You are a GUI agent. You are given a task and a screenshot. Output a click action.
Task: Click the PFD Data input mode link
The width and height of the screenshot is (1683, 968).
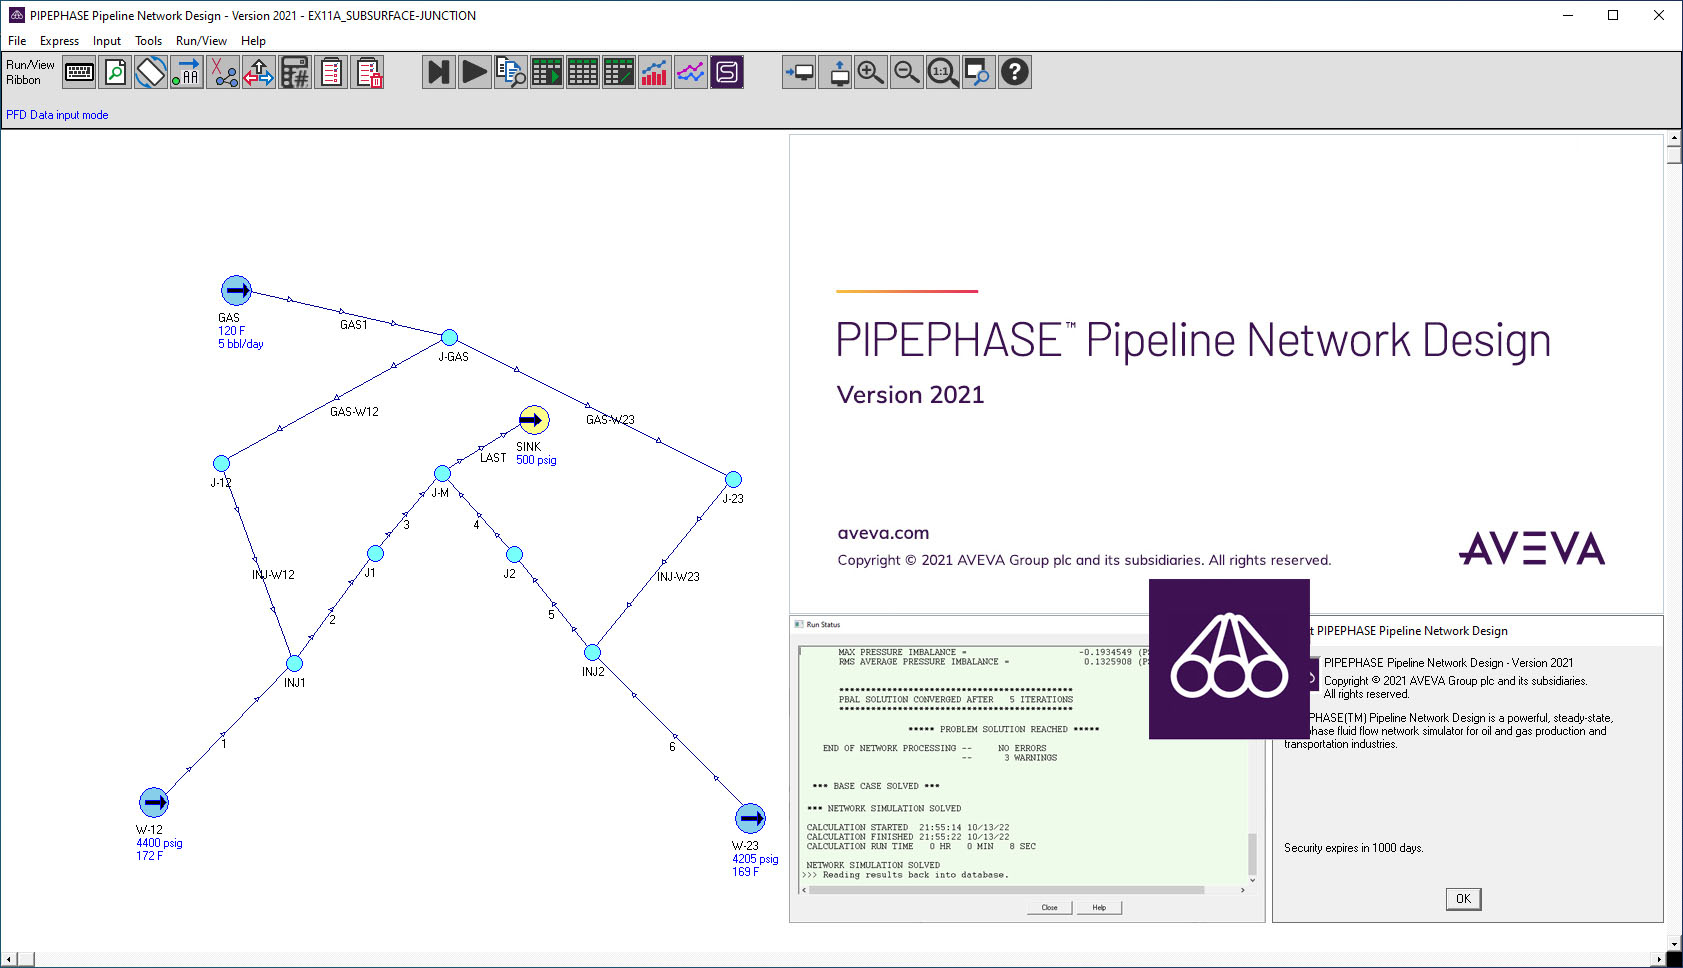(57, 114)
